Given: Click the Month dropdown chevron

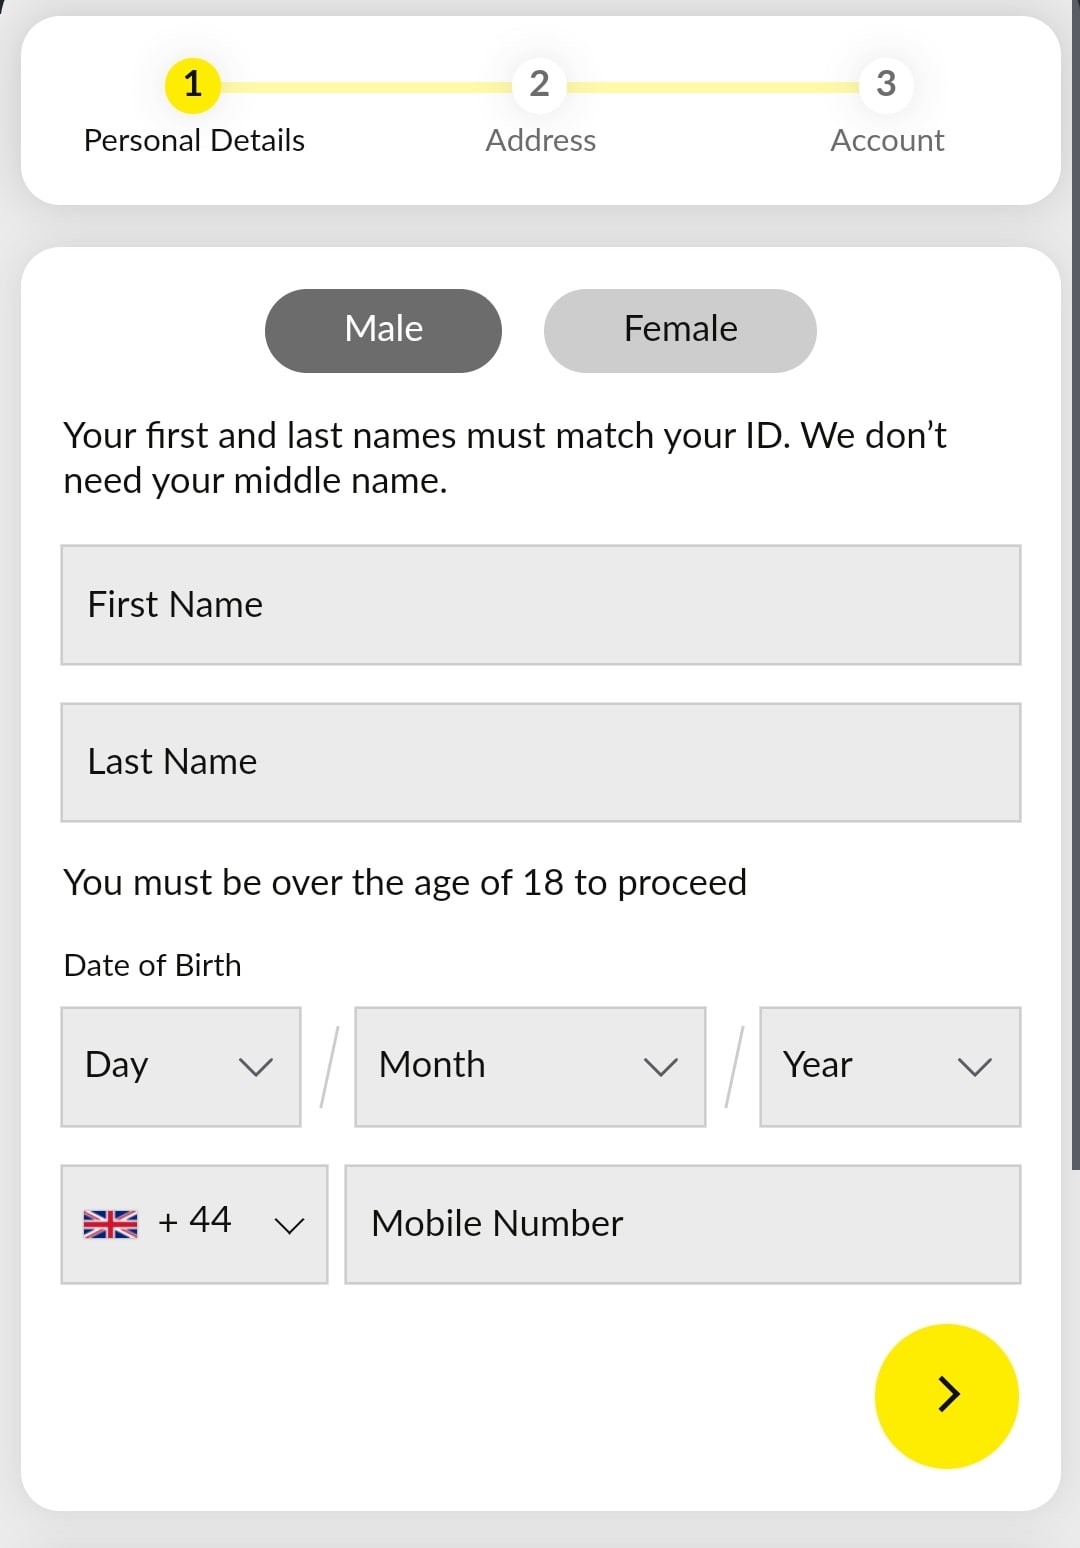Looking at the screenshot, I should [x=660, y=1066].
